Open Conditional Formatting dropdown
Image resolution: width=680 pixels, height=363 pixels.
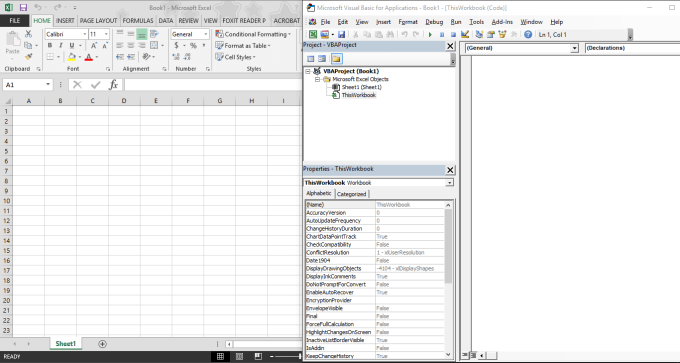(253, 34)
